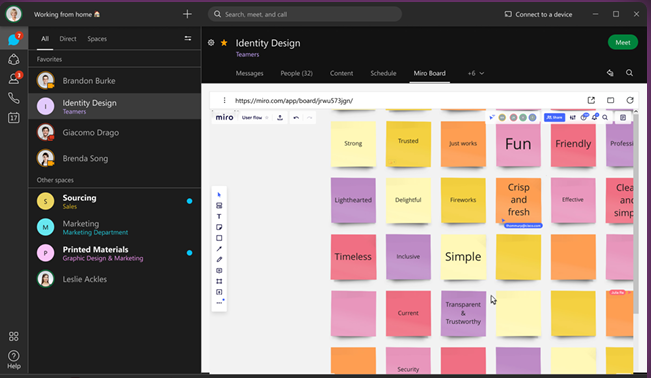The width and height of the screenshot is (651, 378).
Task: Toggle the favorite star for Identity Design
Action: click(224, 42)
